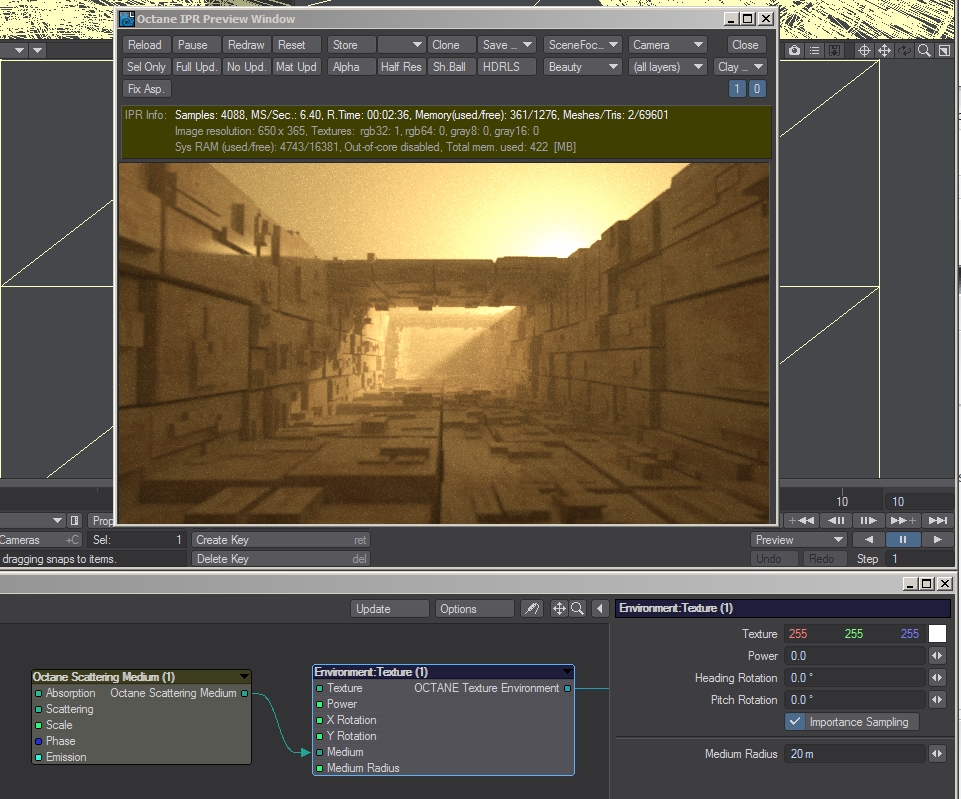Toggle the Pause playback button in transport

902,540
